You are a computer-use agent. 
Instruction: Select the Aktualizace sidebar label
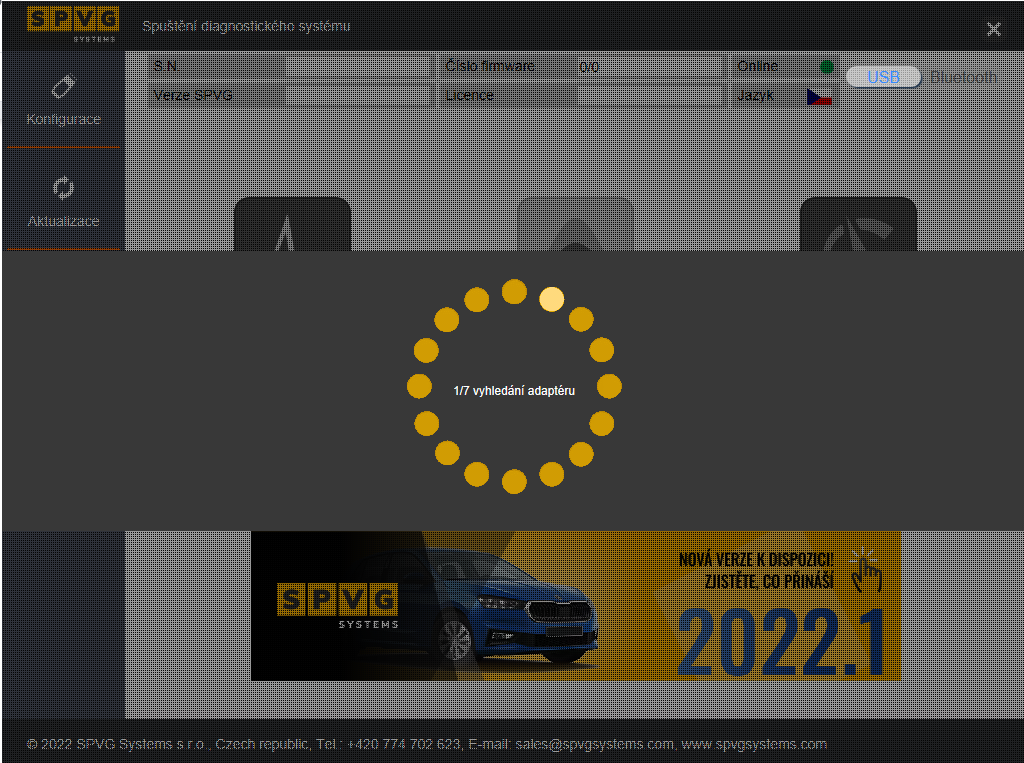click(x=63, y=221)
